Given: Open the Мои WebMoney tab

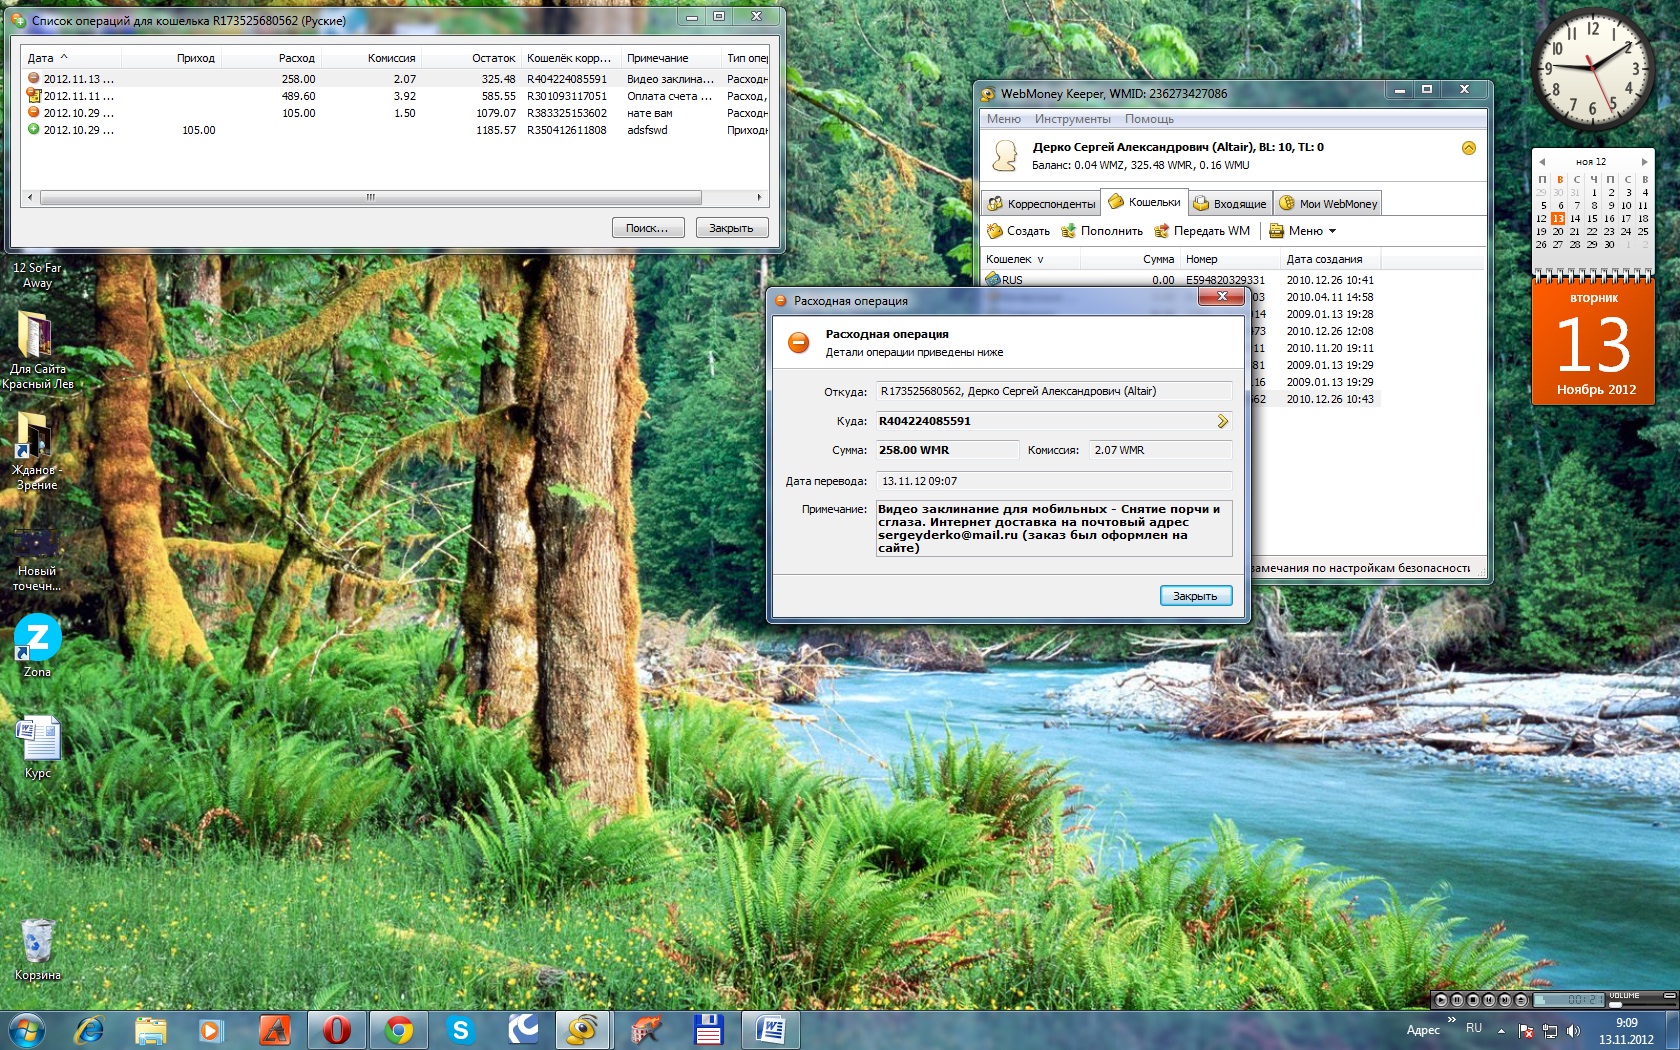Looking at the screenshot, I should pyautogui.click(x=1328, y=204).
